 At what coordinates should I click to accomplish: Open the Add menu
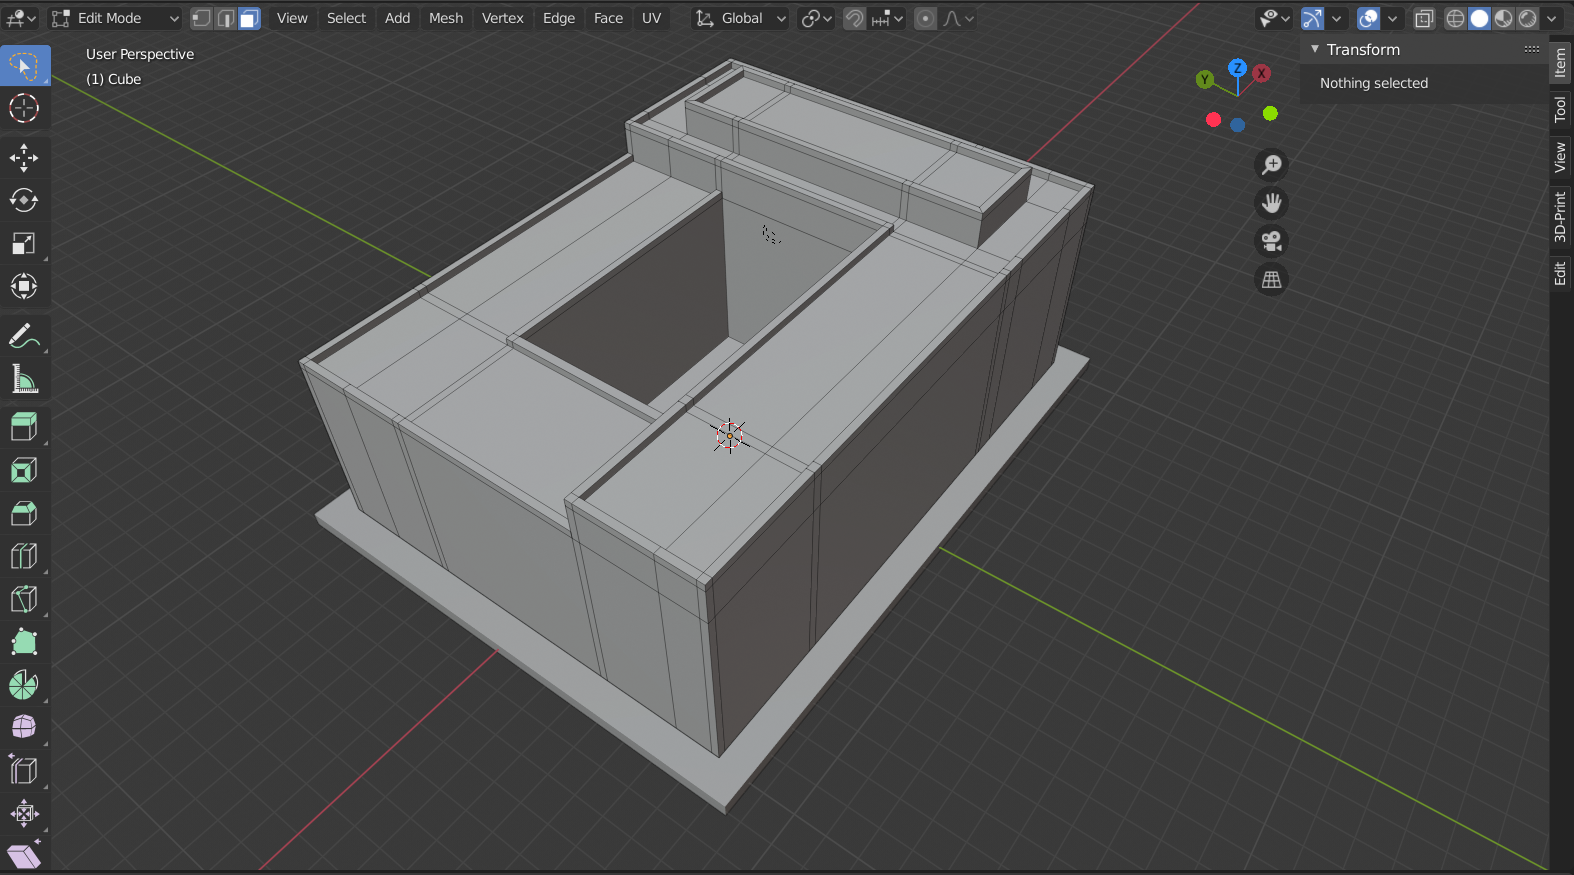click(397, 18)
